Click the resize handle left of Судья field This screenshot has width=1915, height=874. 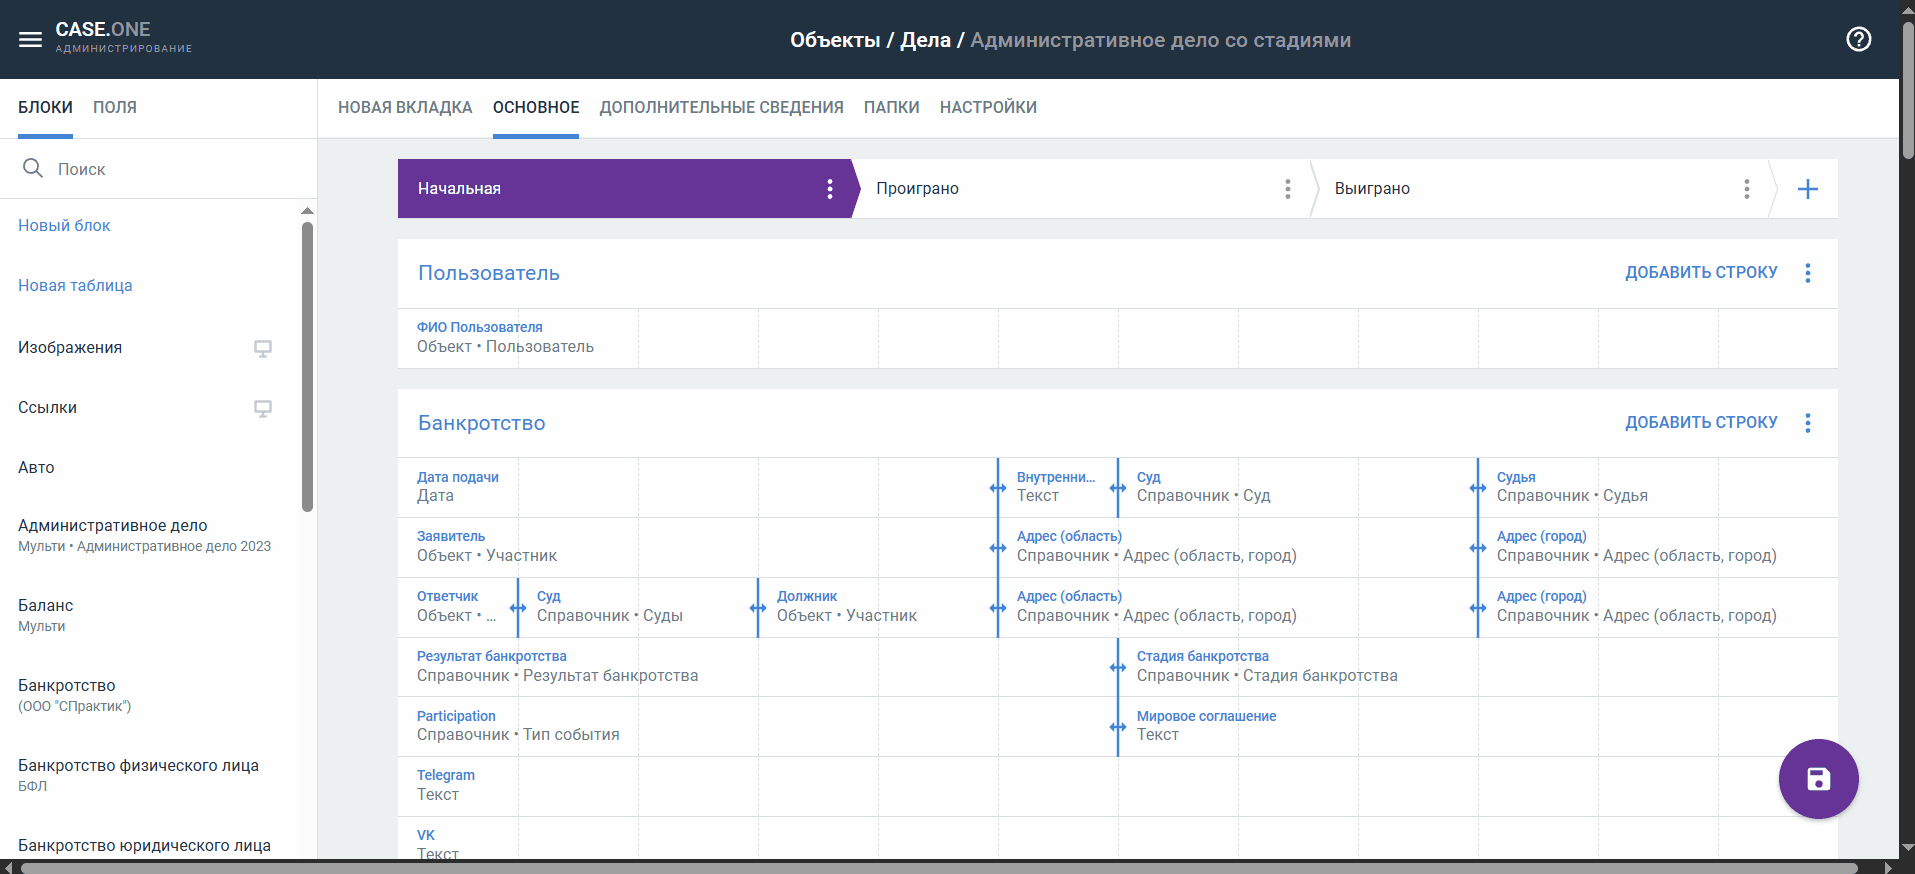tap(1477, 488)
